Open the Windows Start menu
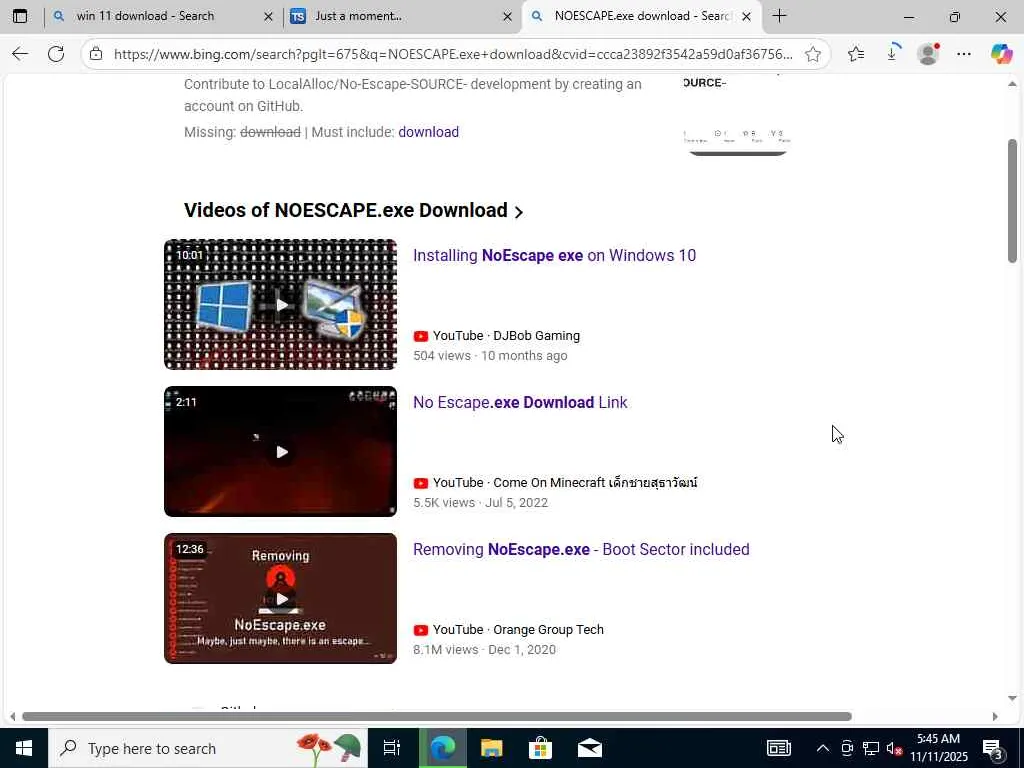Viewport: 1024px width, 768px height. pos(24,748)
